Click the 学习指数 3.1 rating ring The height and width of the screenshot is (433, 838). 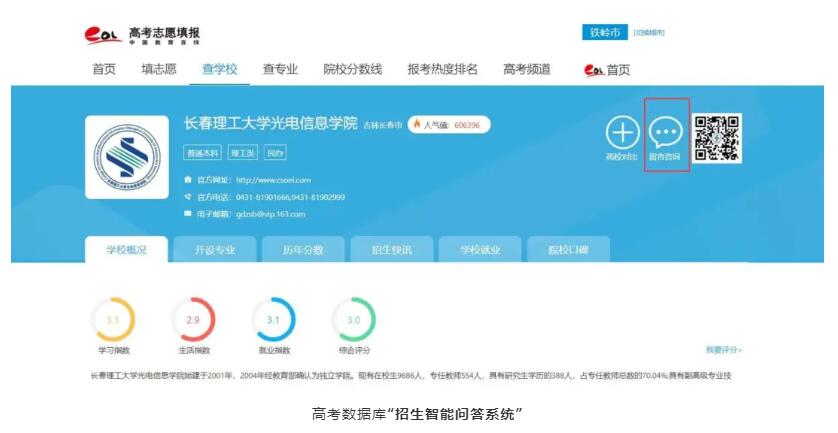click(113, 320)
